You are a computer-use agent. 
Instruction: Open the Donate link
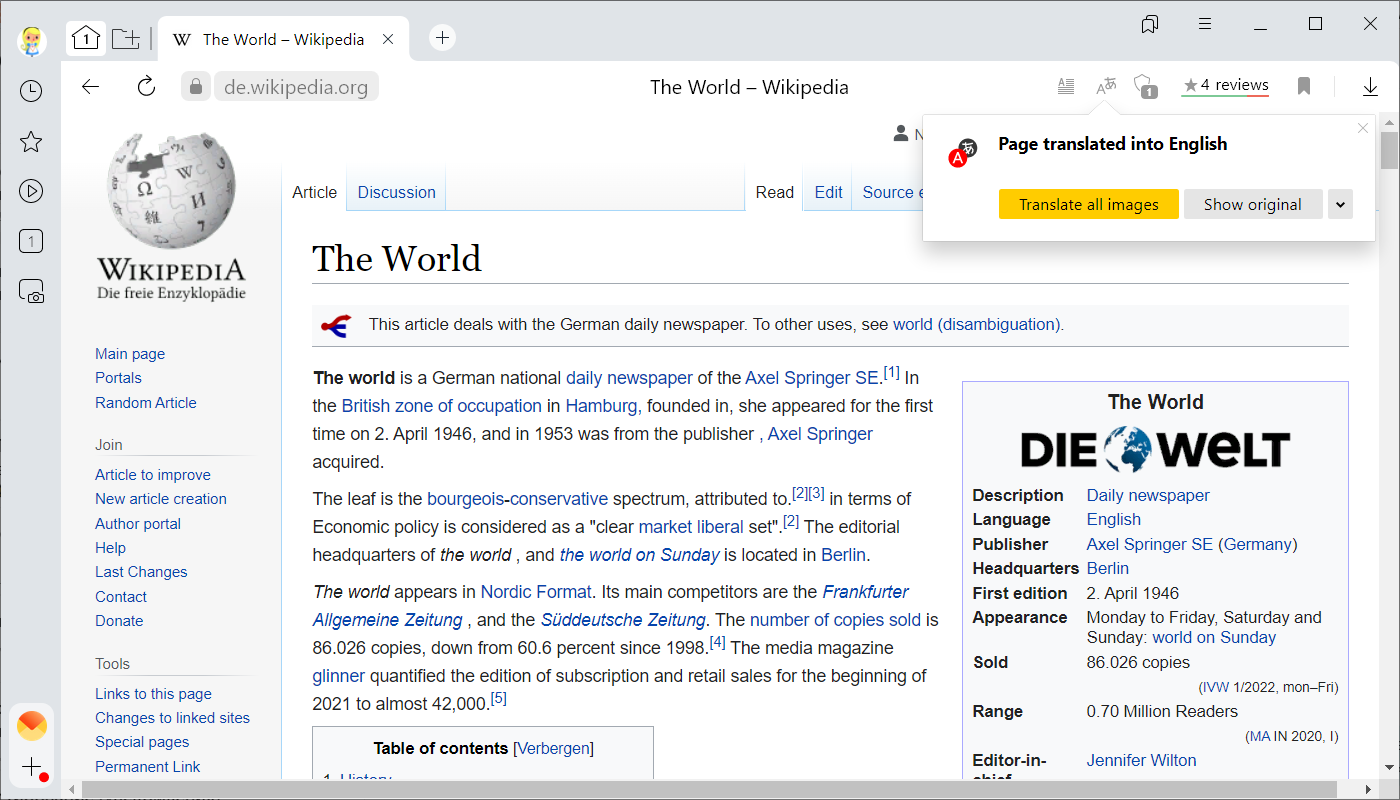coord(119,620)
